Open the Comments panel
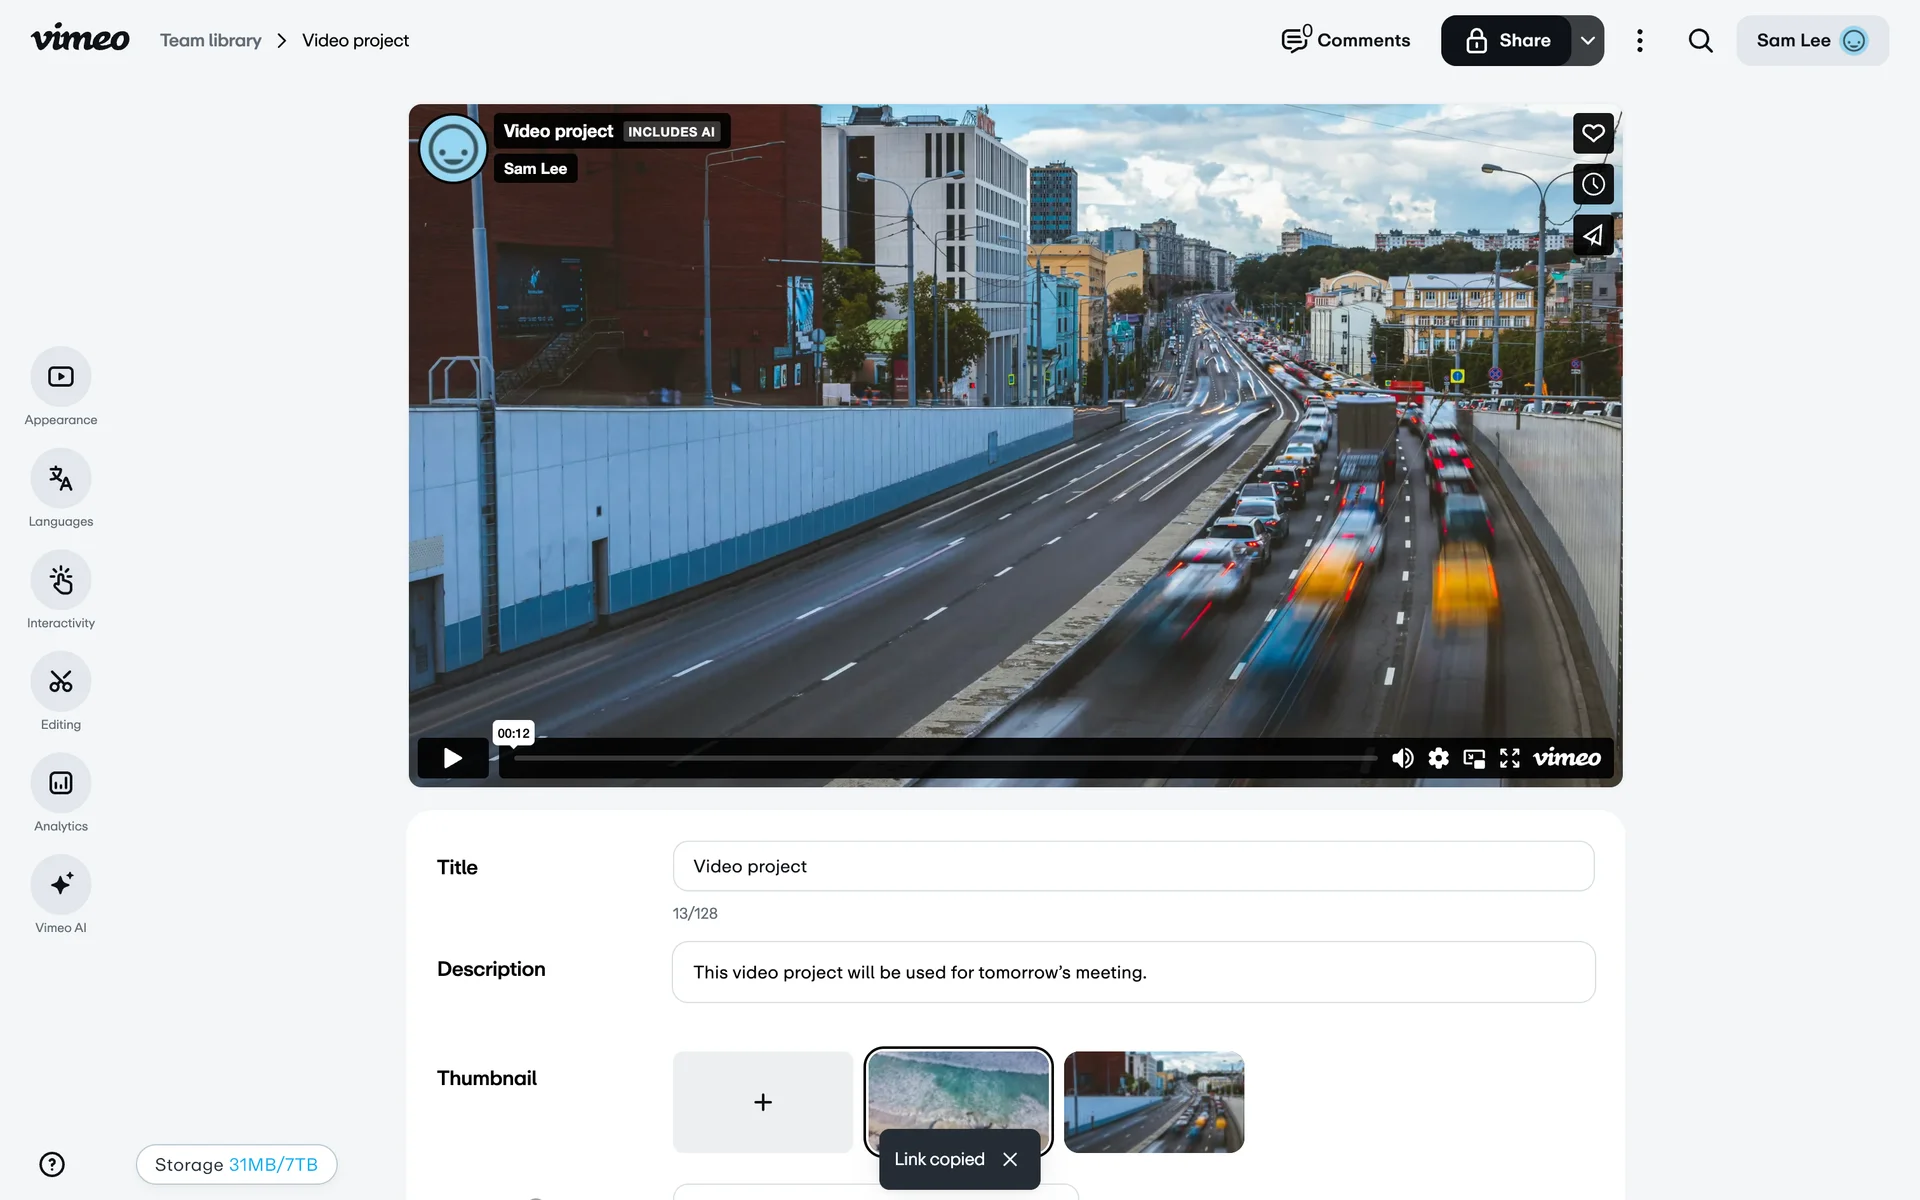 [x=1346, y=41]
